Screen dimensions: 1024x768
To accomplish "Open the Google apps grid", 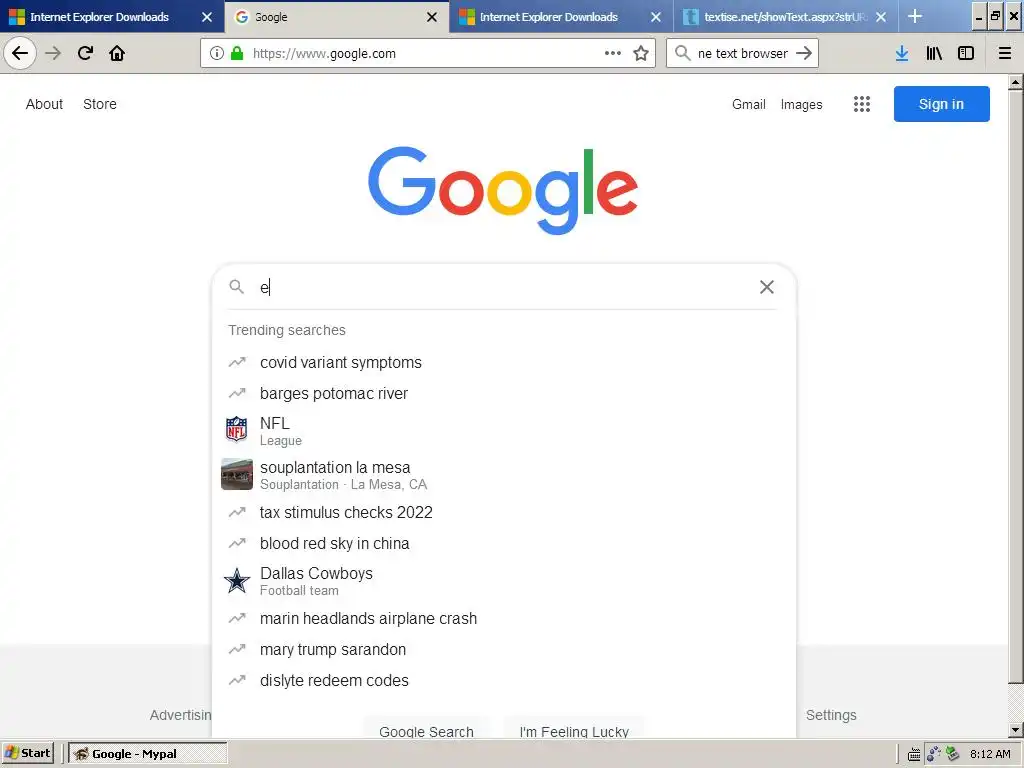I will point(861,104).
